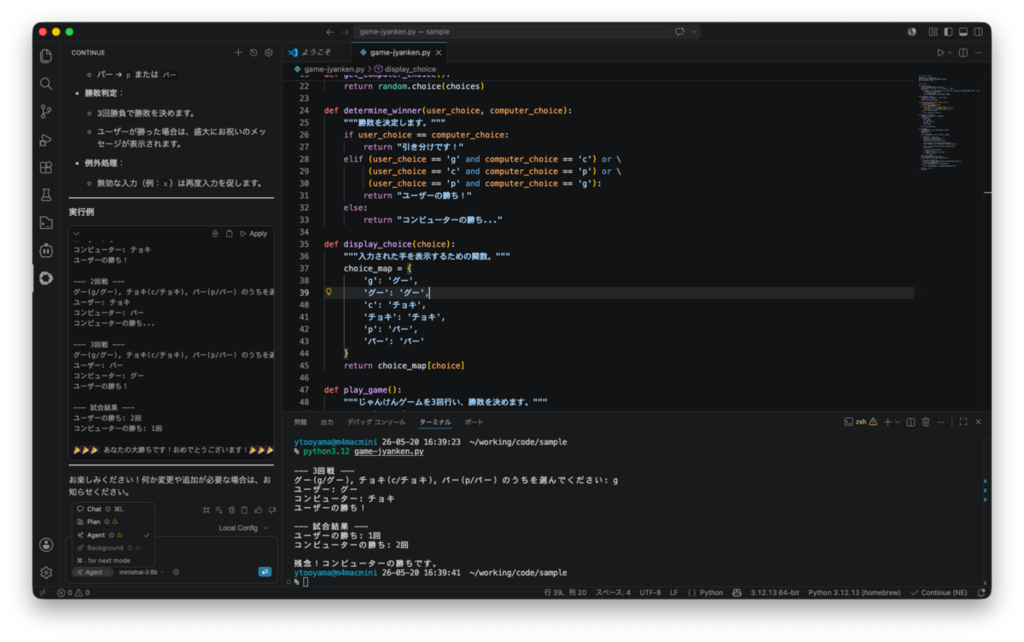The height and width of the screenshot is (642, 1024).
Task: Select Plan mode in the mode menu
Action: tap(113, 522)
